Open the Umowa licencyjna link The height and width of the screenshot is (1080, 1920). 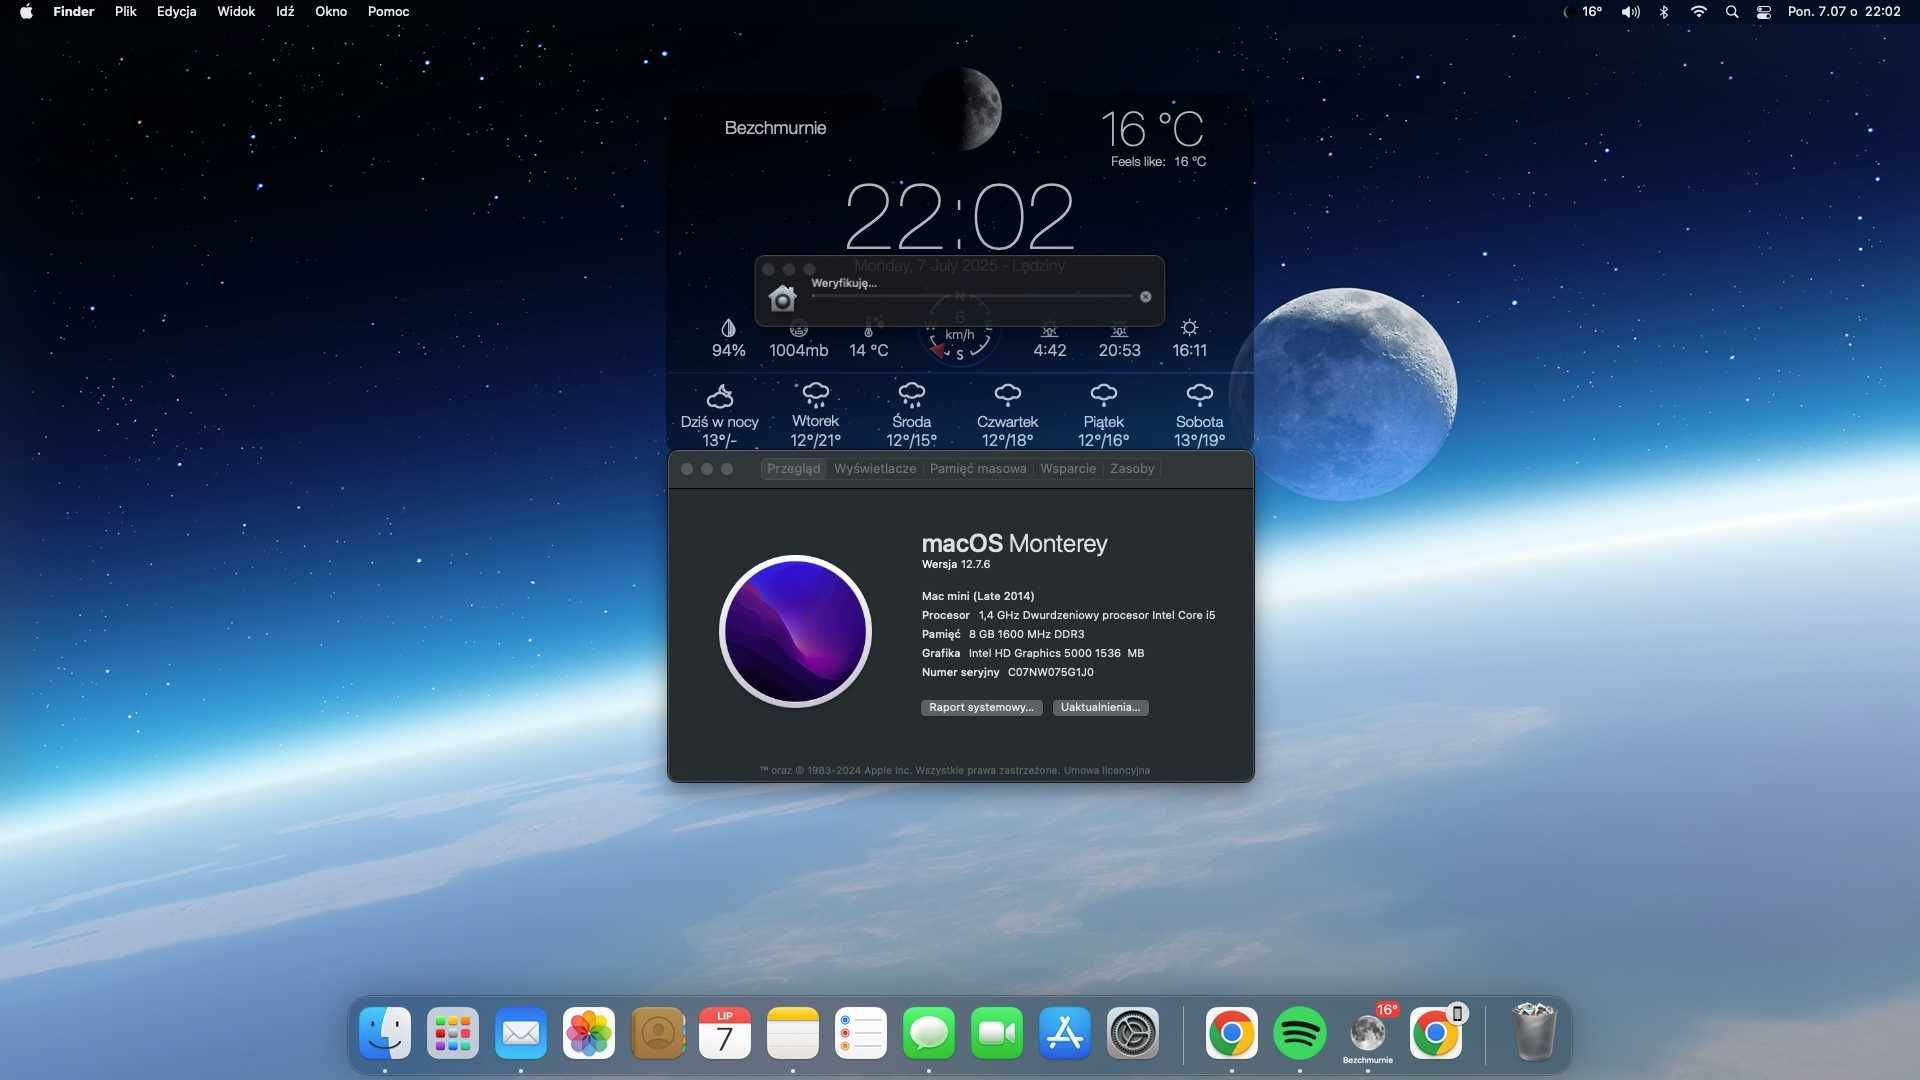click(1107, 771)
